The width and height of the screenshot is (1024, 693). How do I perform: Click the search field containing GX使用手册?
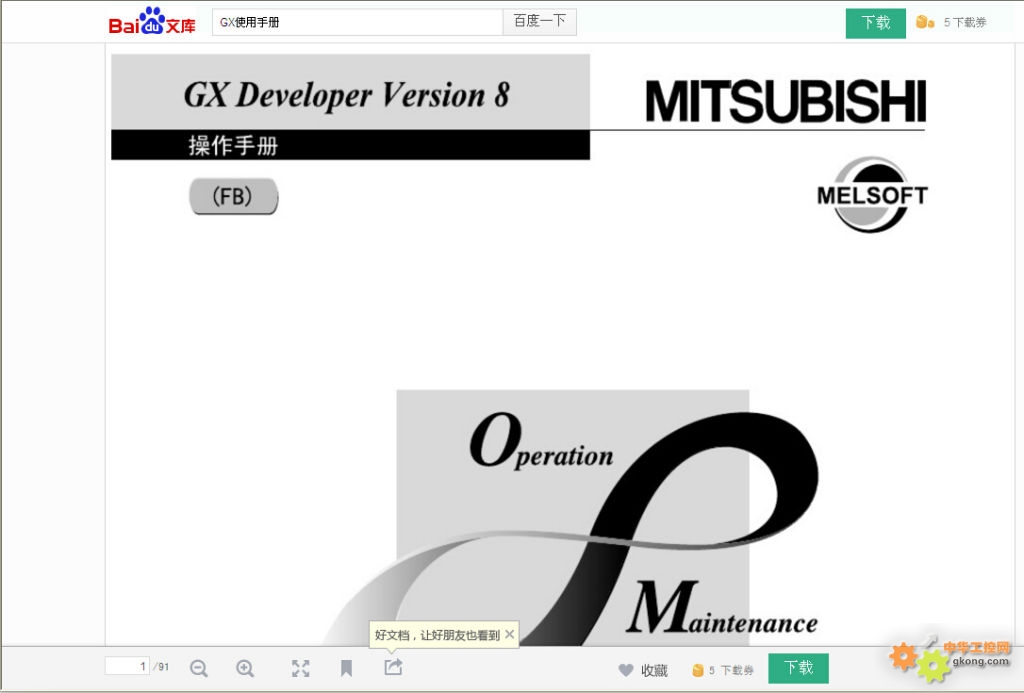pos(357,22)
